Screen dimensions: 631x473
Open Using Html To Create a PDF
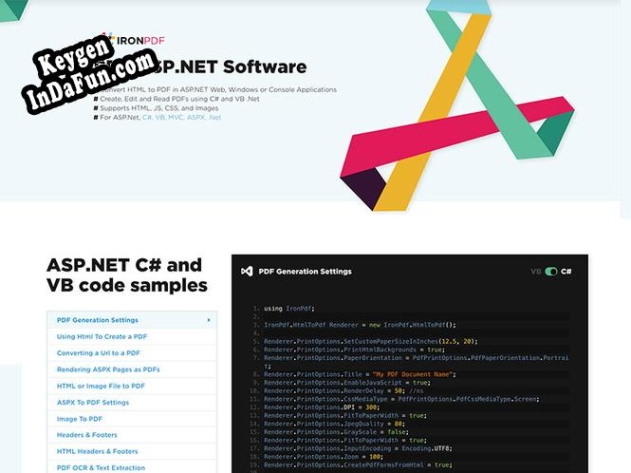tap(132, 337)
